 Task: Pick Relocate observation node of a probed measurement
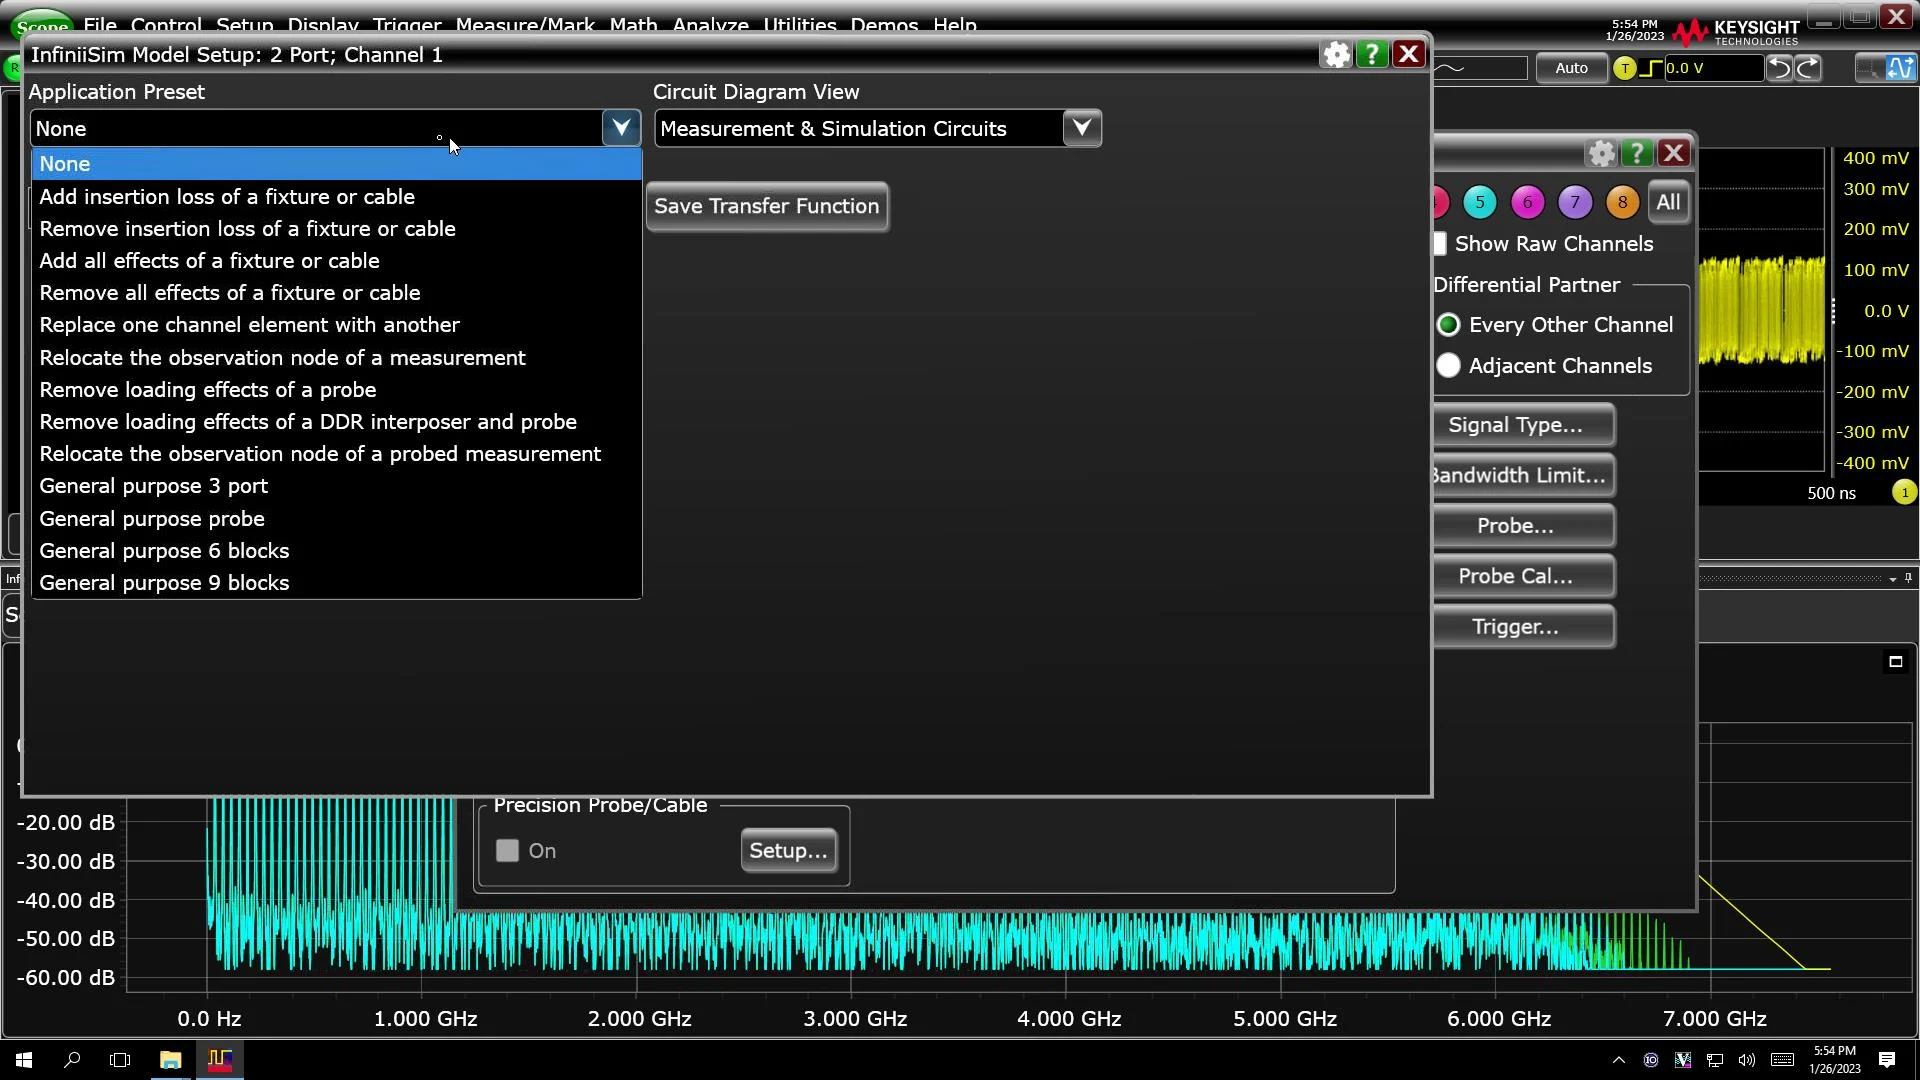(x=336, y=454)
